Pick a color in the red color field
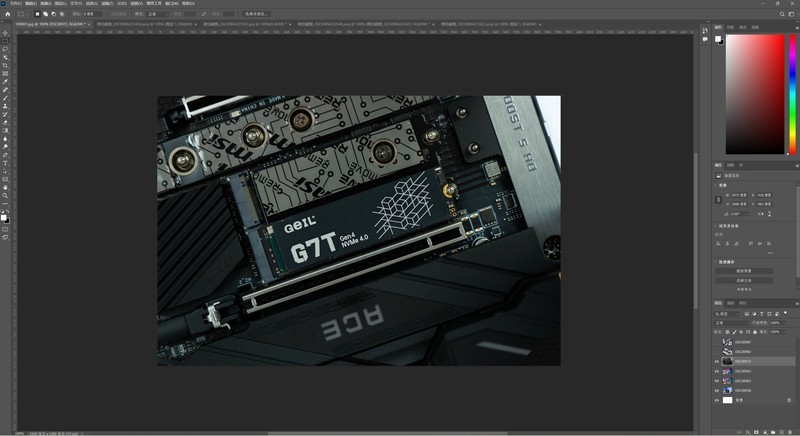The width and height of the screenshot is (800, 436). pos(755,94)
